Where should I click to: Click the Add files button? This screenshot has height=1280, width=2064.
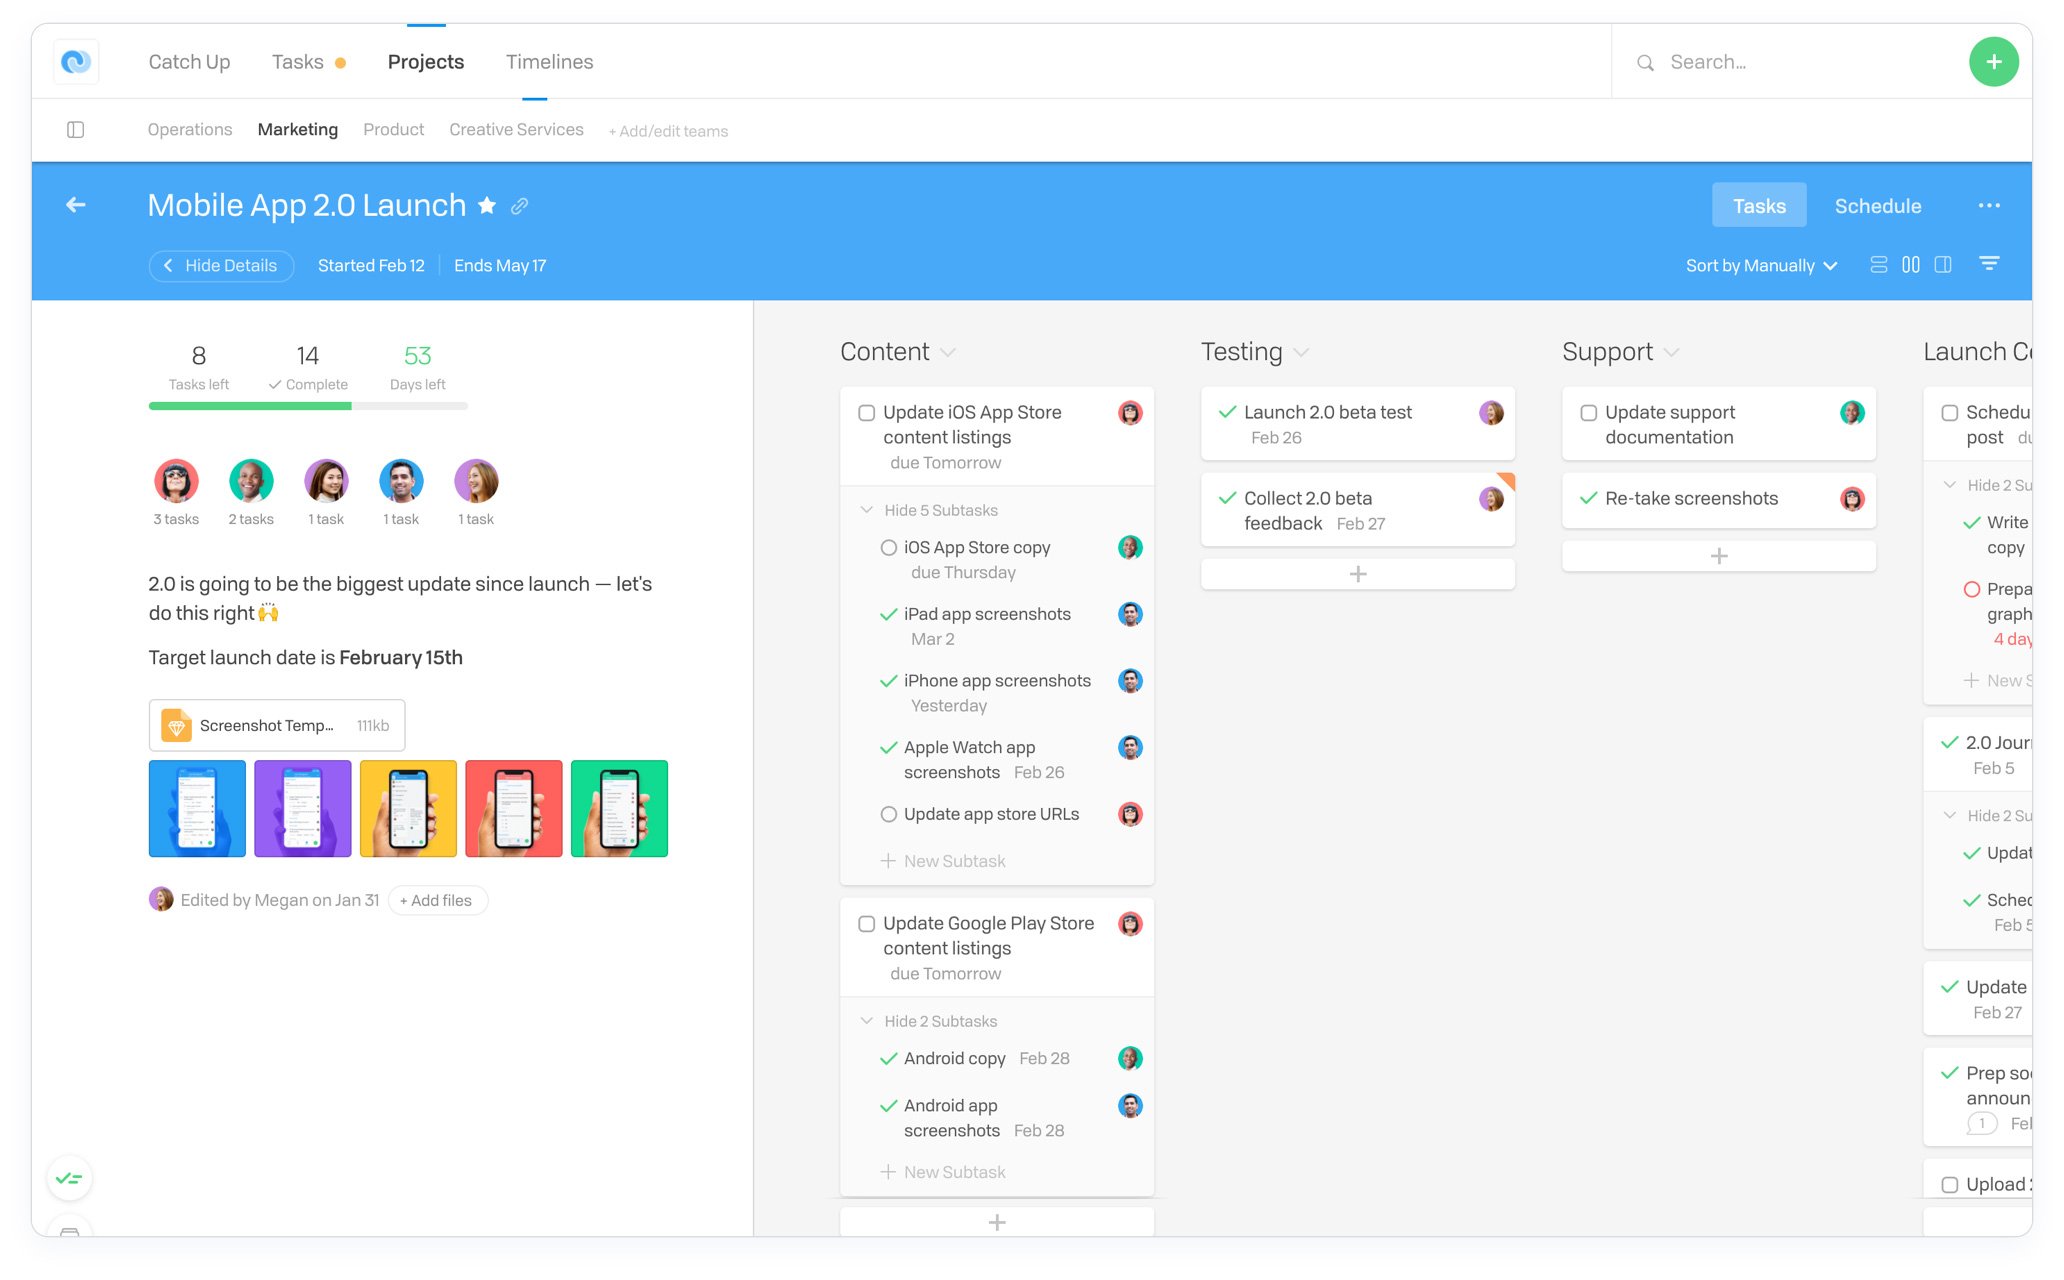point(436,900)
